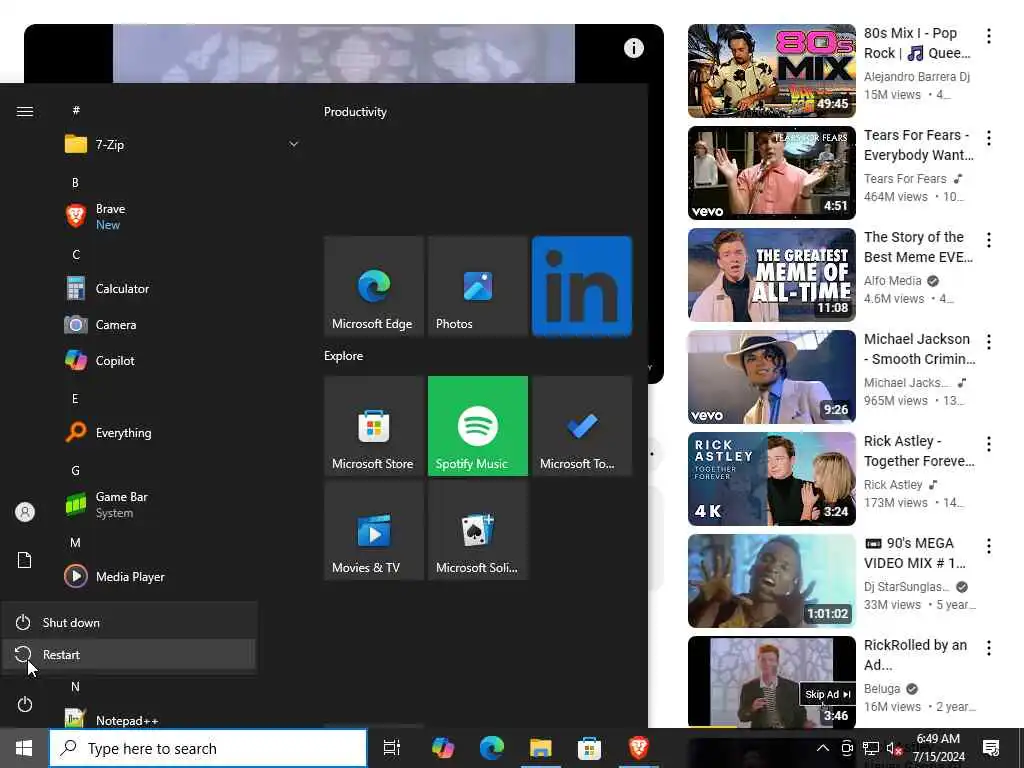
Task: Open more options for Tears For Fears video
Action: tap(989, 138)
